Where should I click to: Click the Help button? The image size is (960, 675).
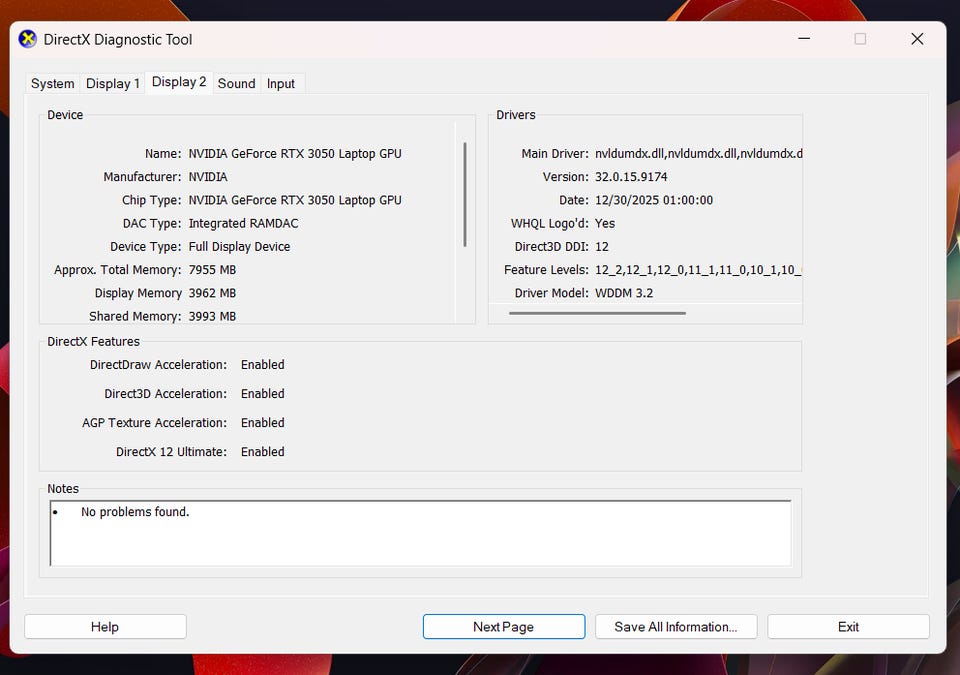click(x=105, y=627)
